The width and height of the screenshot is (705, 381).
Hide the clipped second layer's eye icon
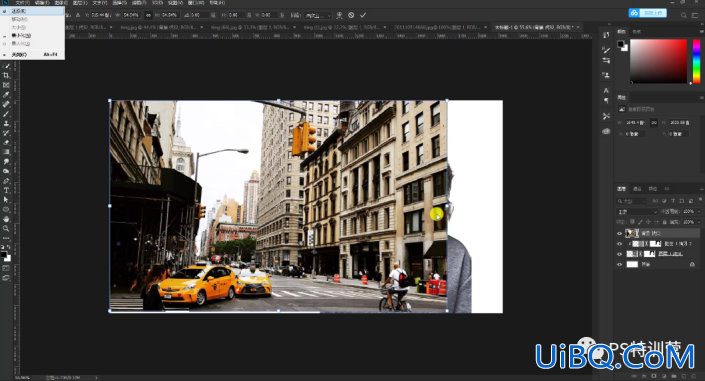click(x=620, y=244)
